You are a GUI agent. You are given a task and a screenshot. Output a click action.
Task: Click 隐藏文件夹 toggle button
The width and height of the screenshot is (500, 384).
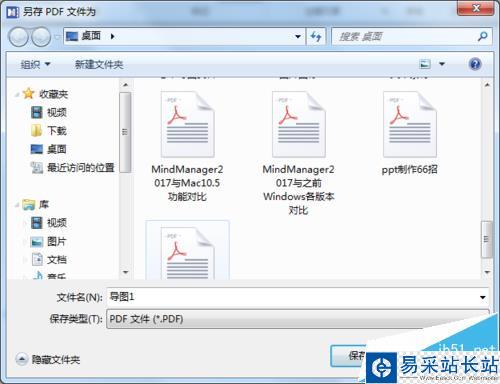coord(48,359)
